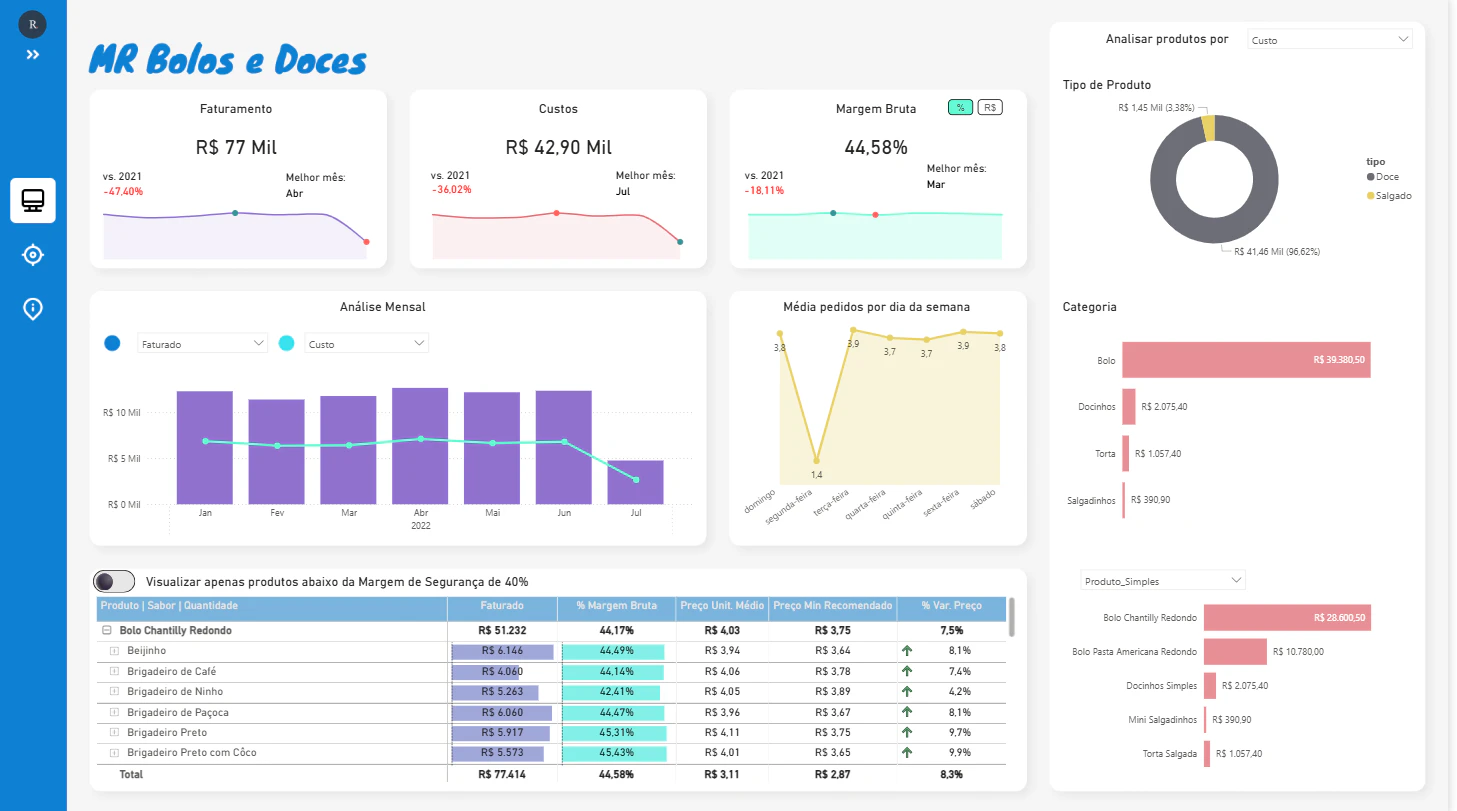Switch Margem Bruta to % view

[x=960, y=107]
